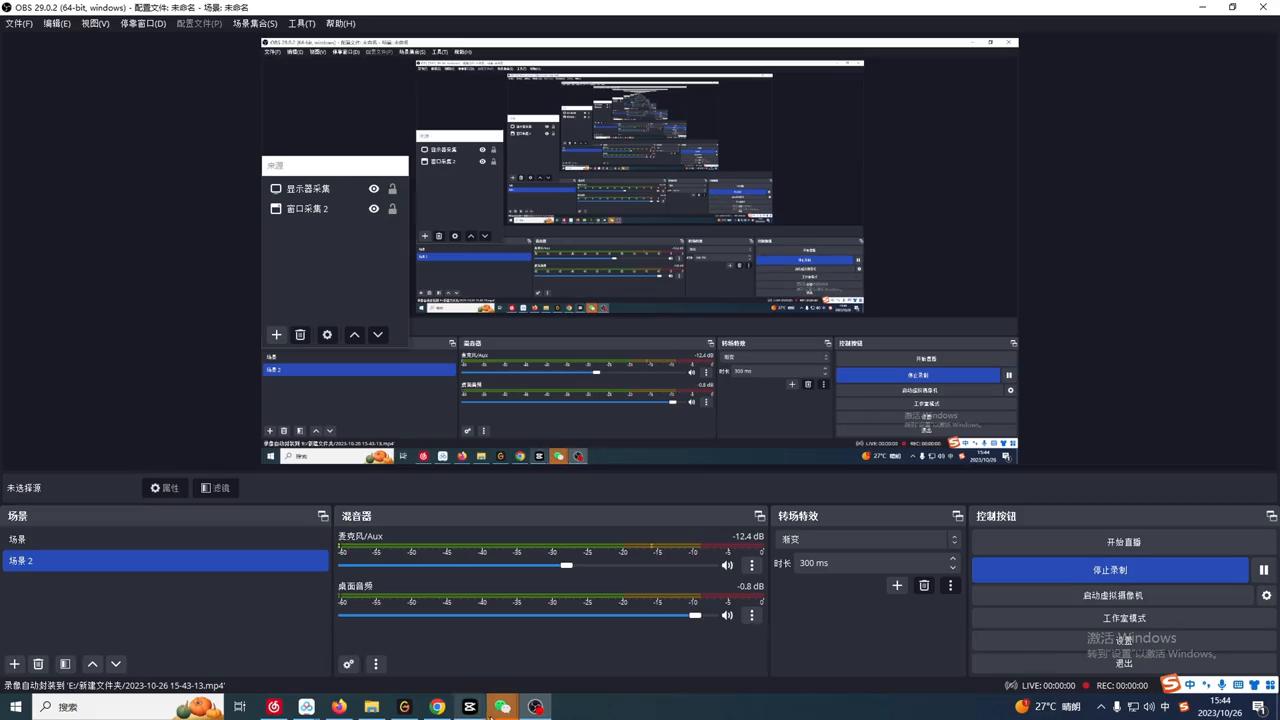This screenshot has height=720, width=1280.
Task: Increase the 时长 duration with up arrow
Action: [x=953, y=558]
